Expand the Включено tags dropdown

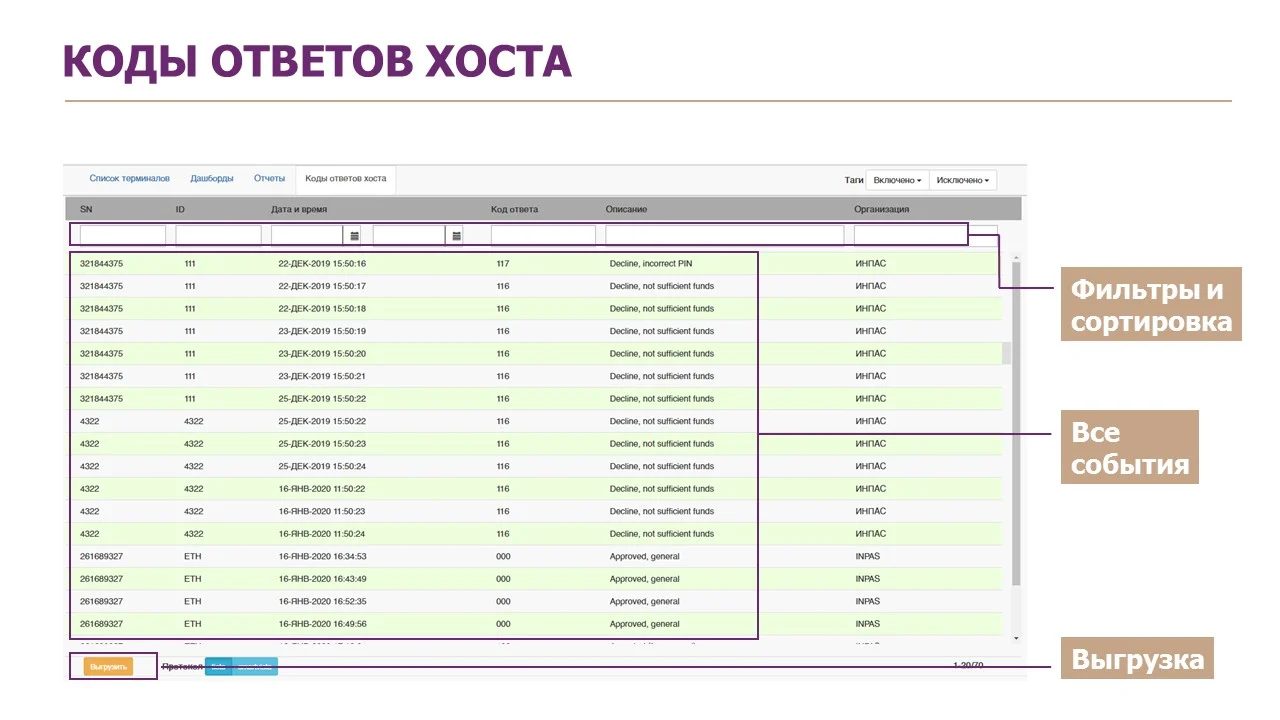click(897, 180)
